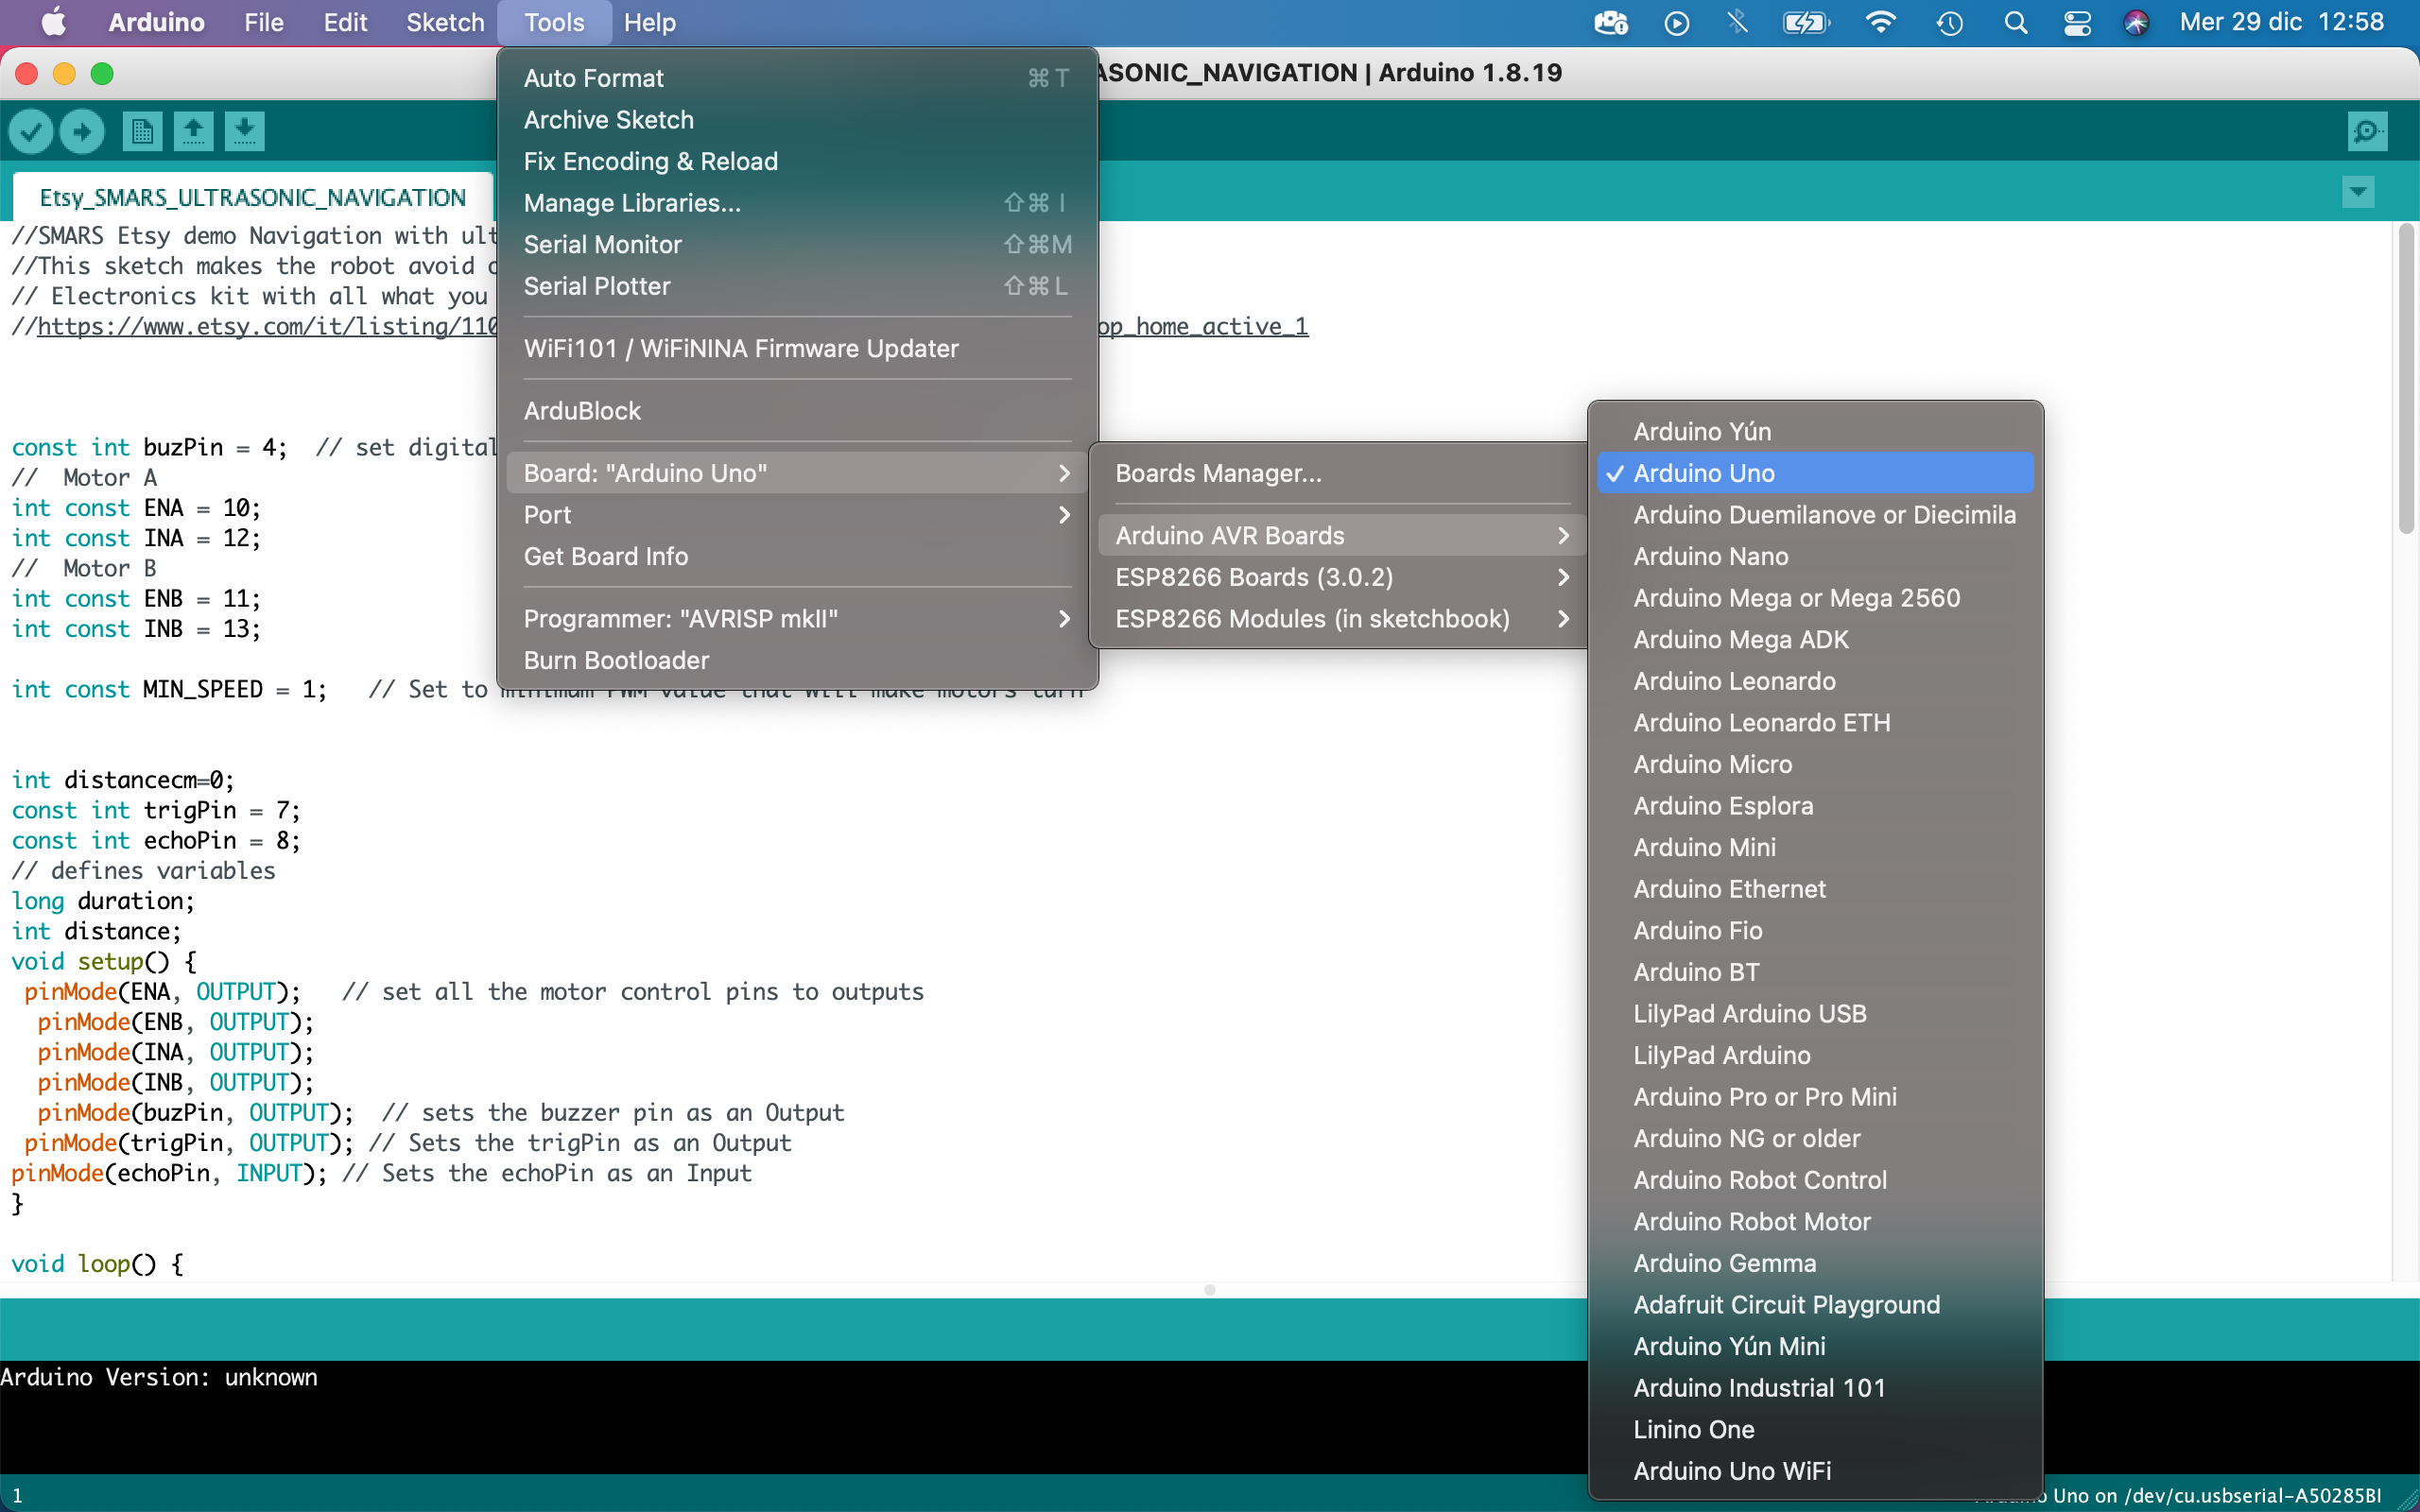Click the editor vertical scrollbar thumb
Viewport: 2420px width, 1512px height.
[2405, 380]
